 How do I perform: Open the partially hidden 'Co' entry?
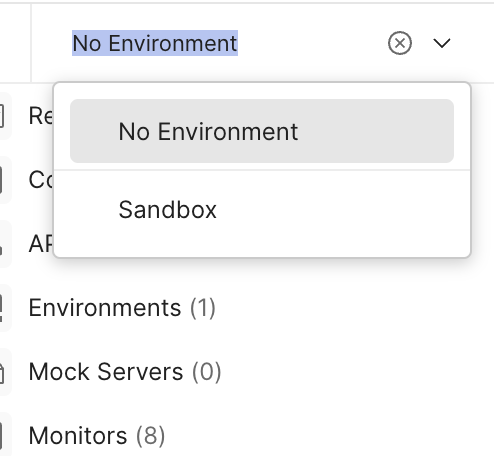[x=41, y=180]
